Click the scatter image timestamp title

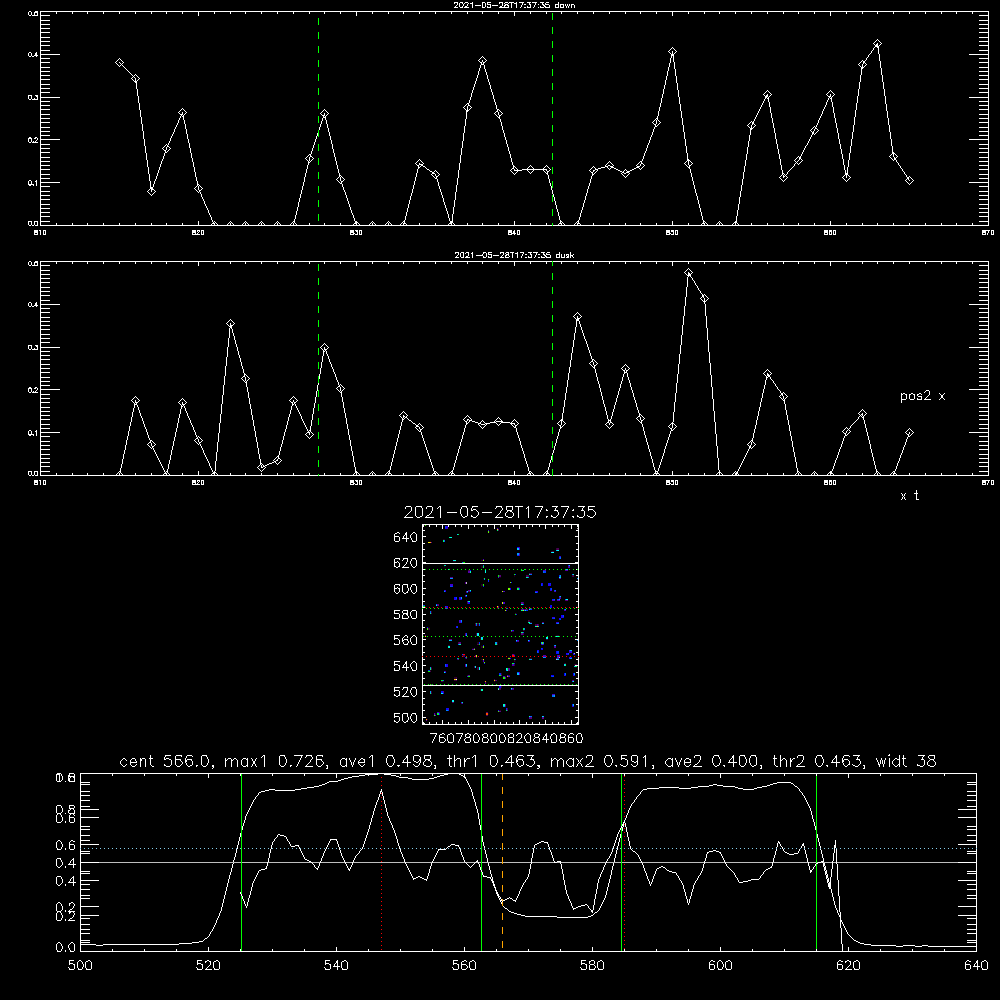tap(500, 512)
